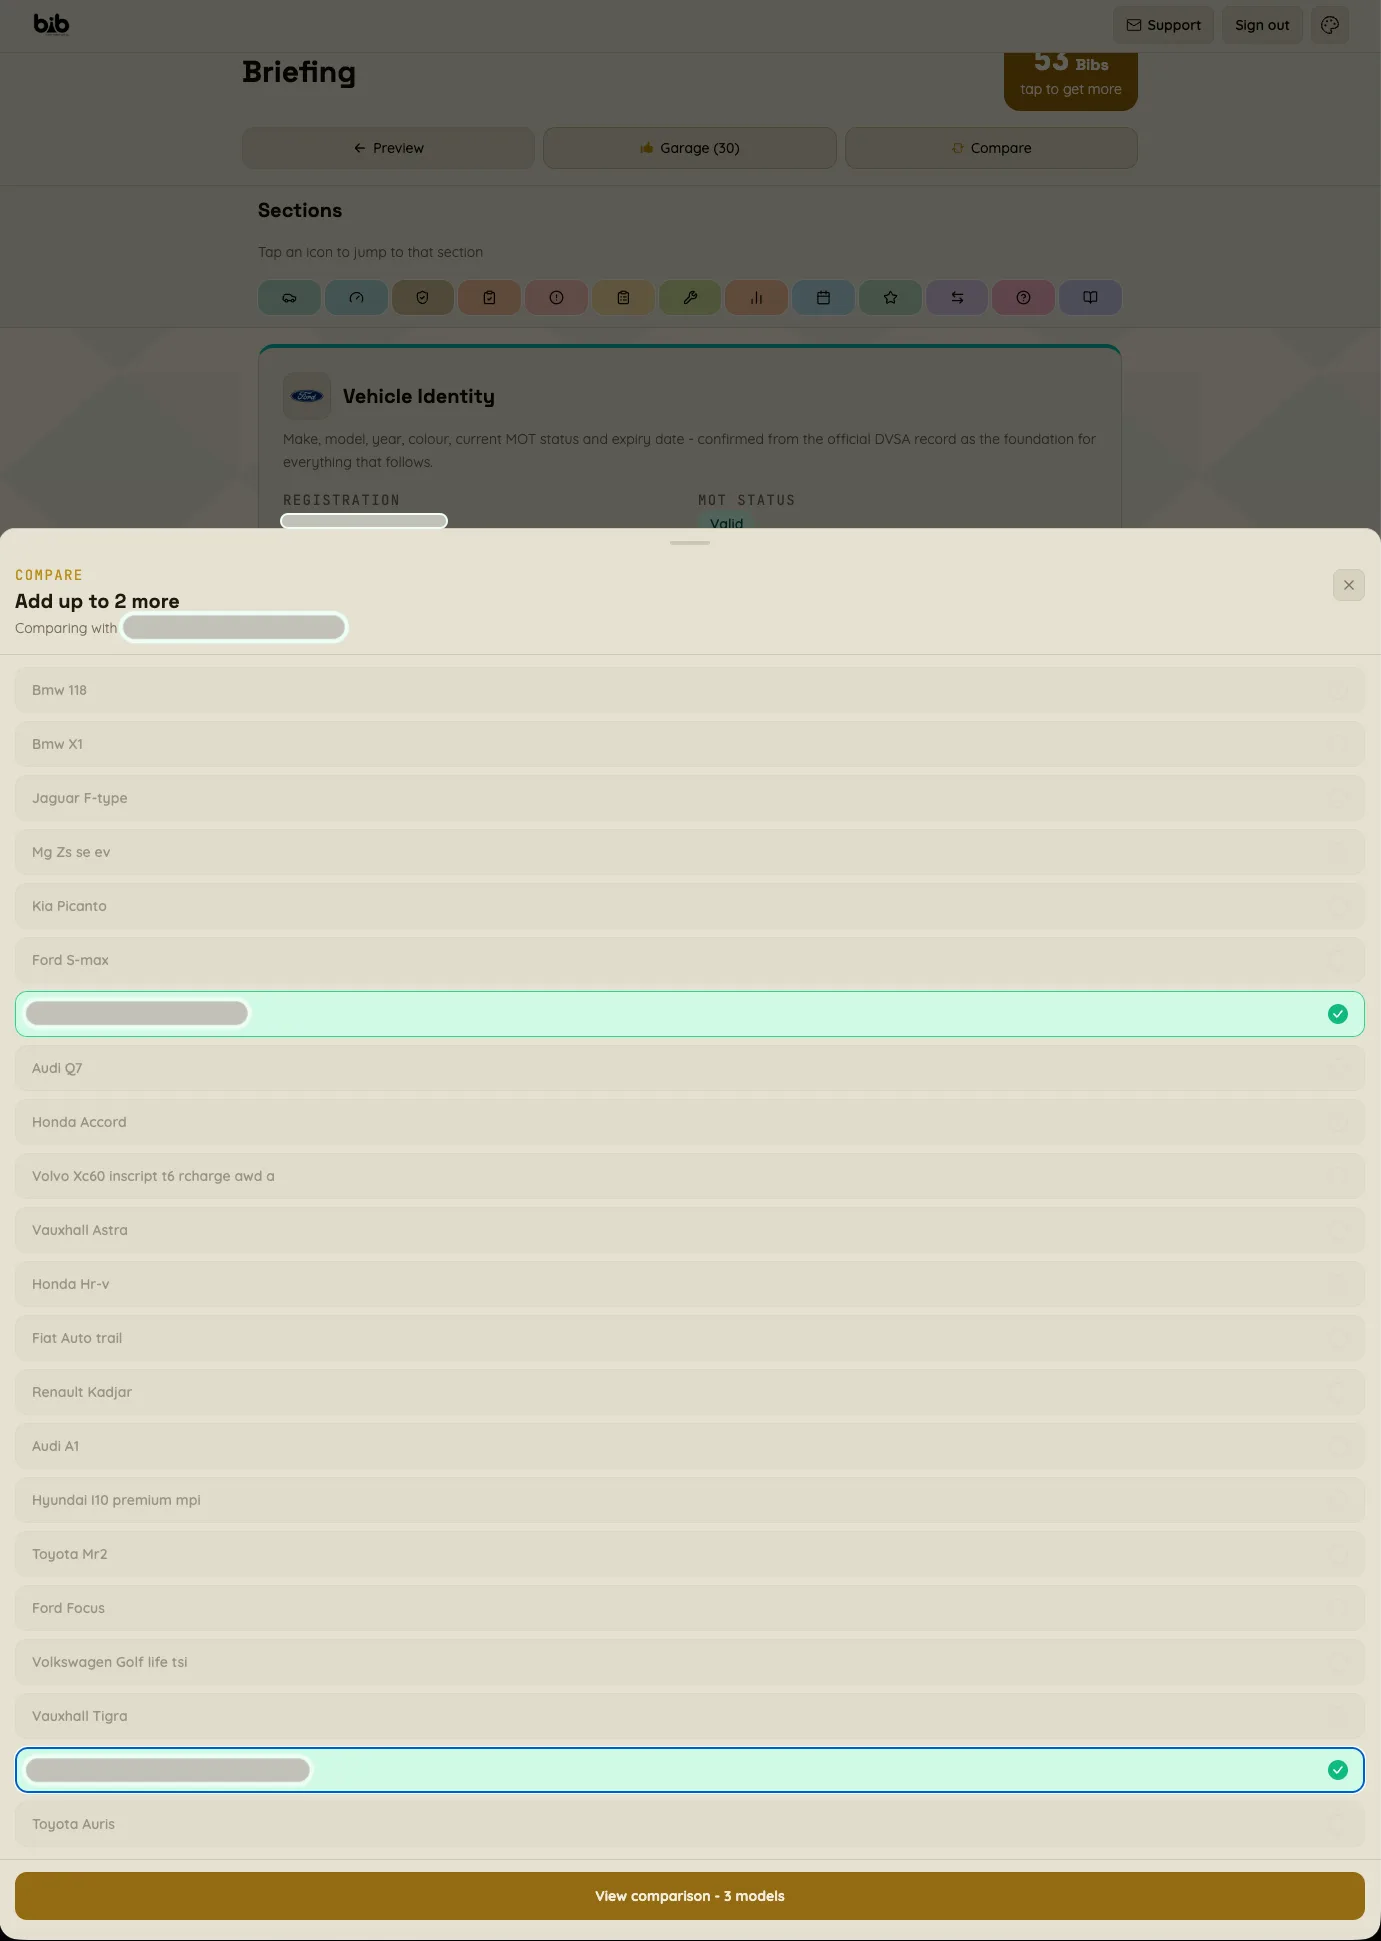The width and height of the screenshot is (1381, 1941).
Task: Choose Honda Hr-v from the list
Action: pyautogui.click(x=690, y=1284)
